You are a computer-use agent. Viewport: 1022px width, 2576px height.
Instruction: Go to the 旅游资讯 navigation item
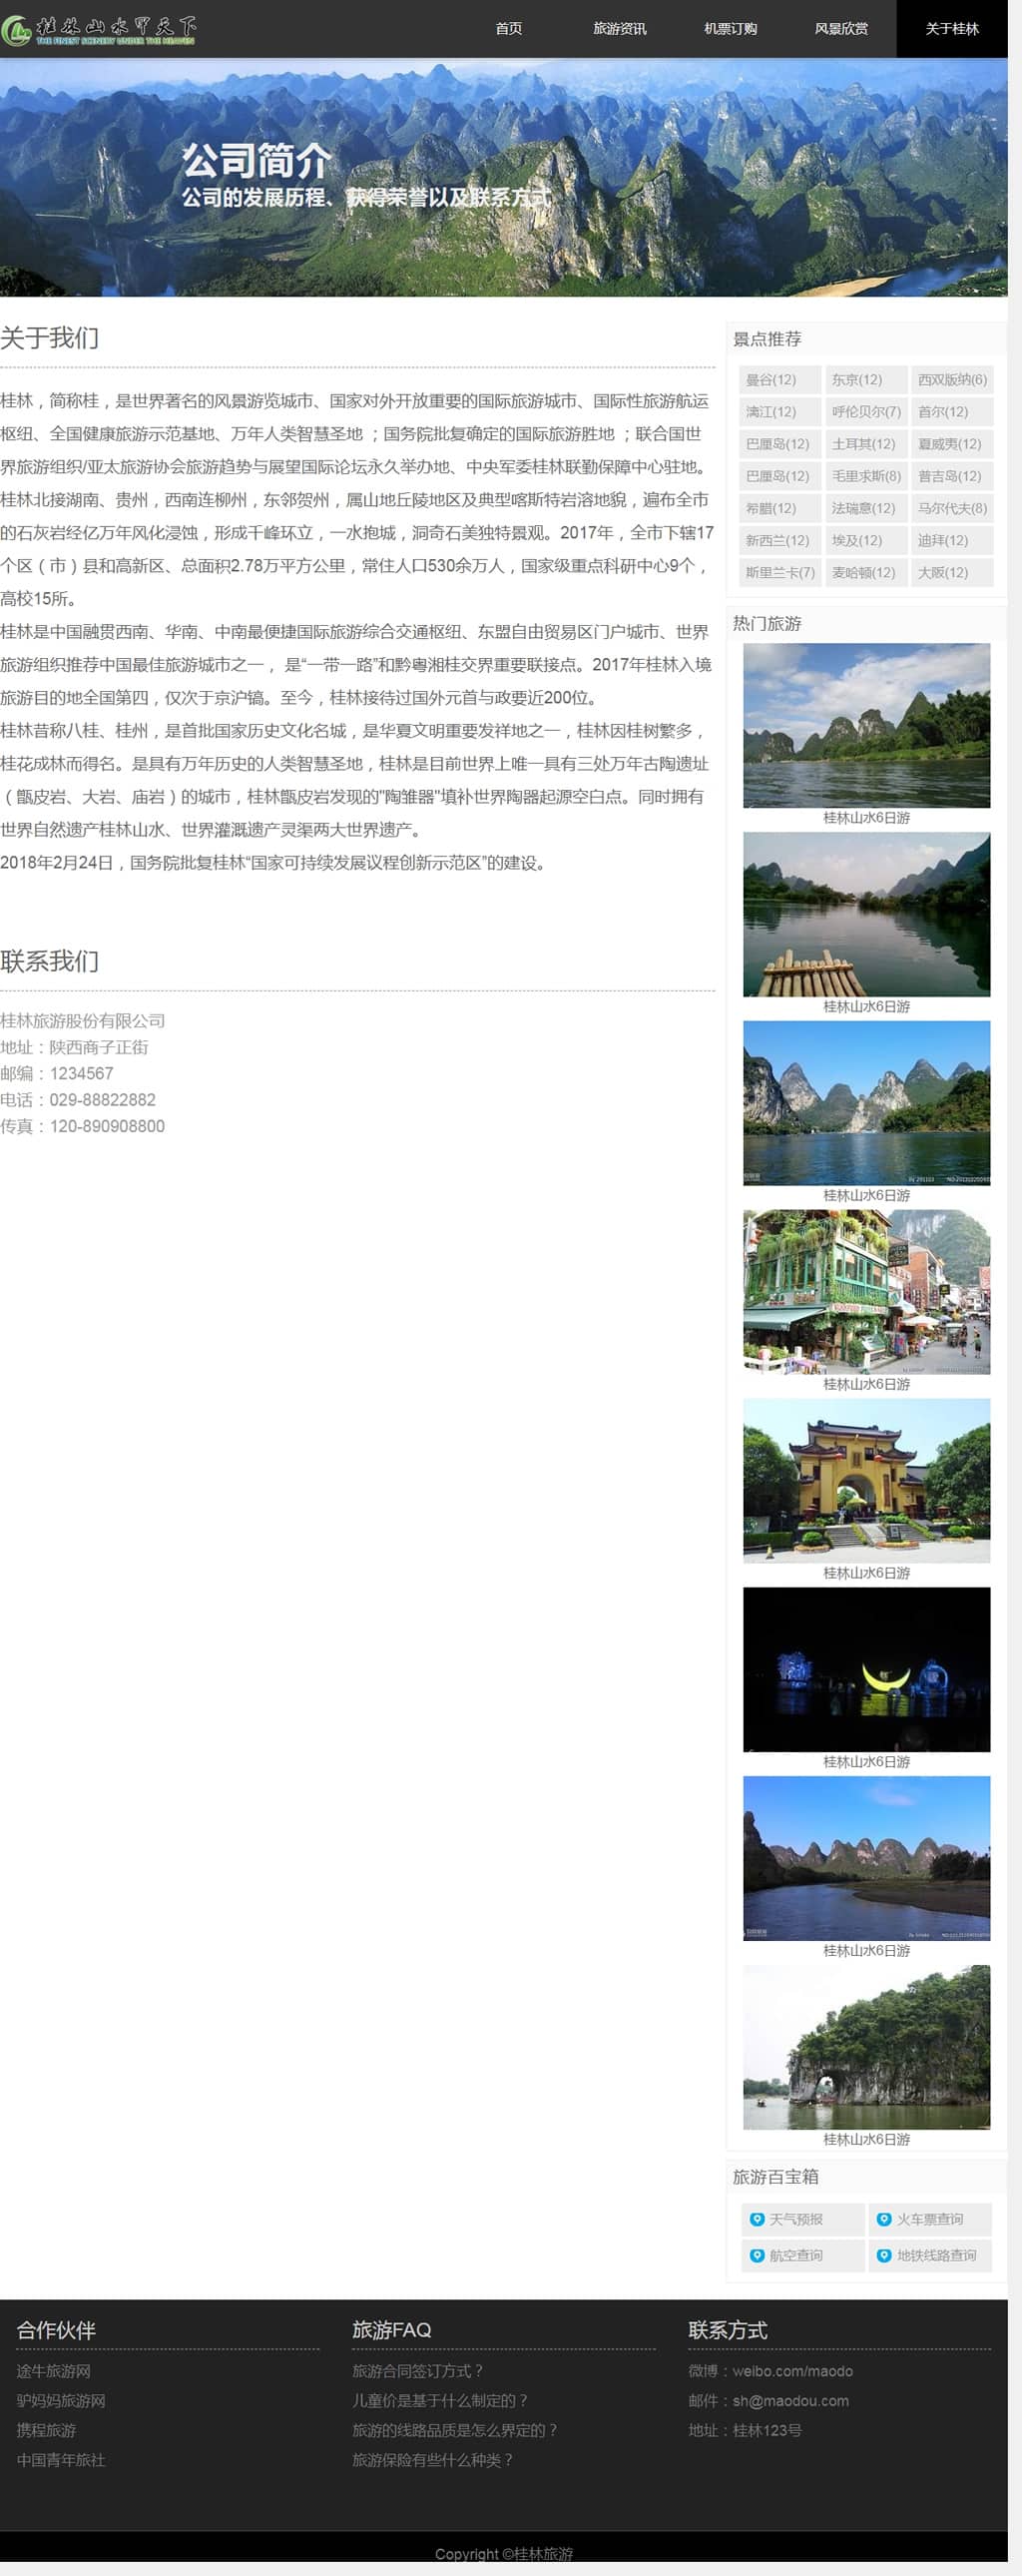click(619, 29)
